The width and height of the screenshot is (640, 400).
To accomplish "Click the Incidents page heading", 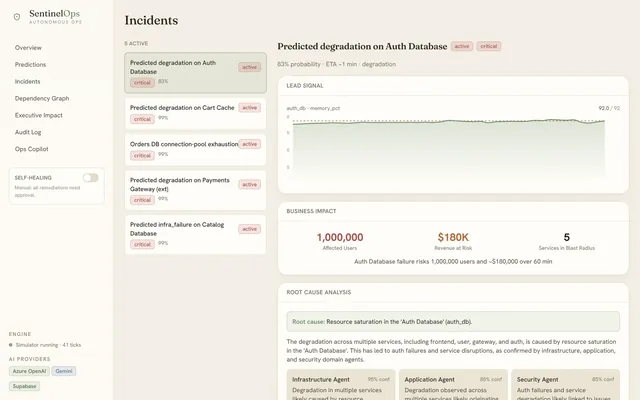I will 151,20.
